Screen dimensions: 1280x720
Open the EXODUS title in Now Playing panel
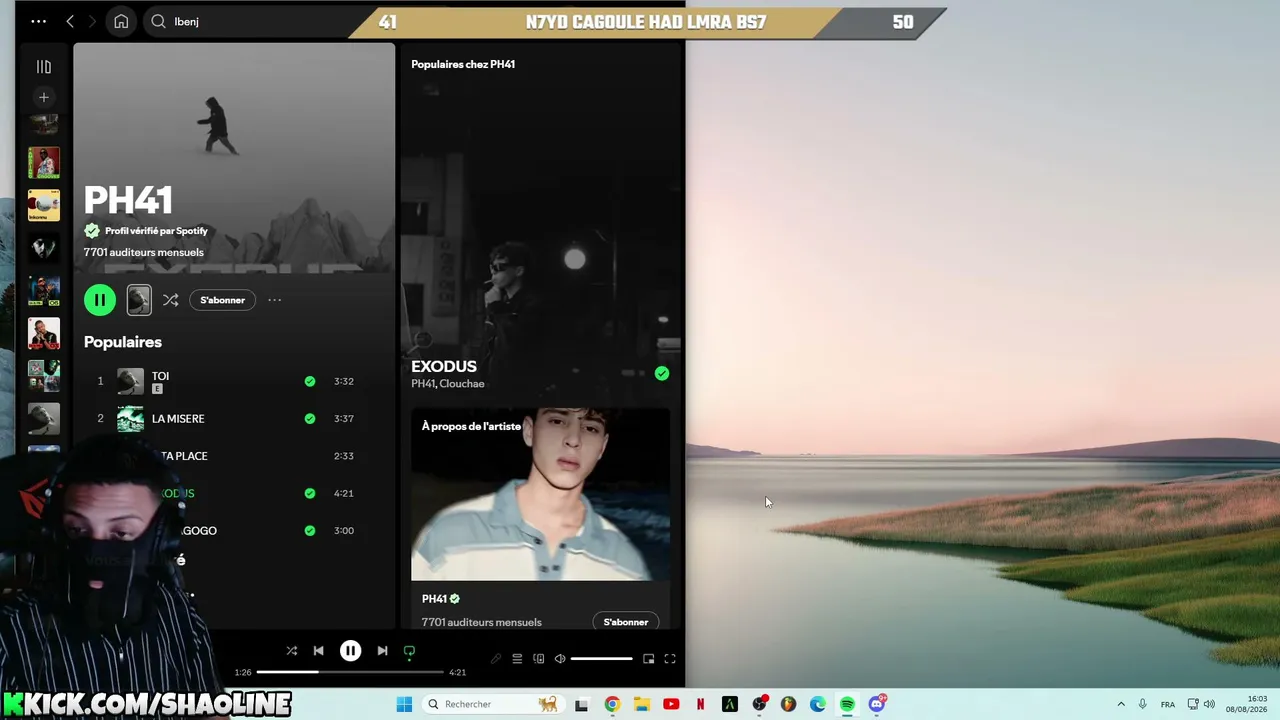click(x=444, y=366)
